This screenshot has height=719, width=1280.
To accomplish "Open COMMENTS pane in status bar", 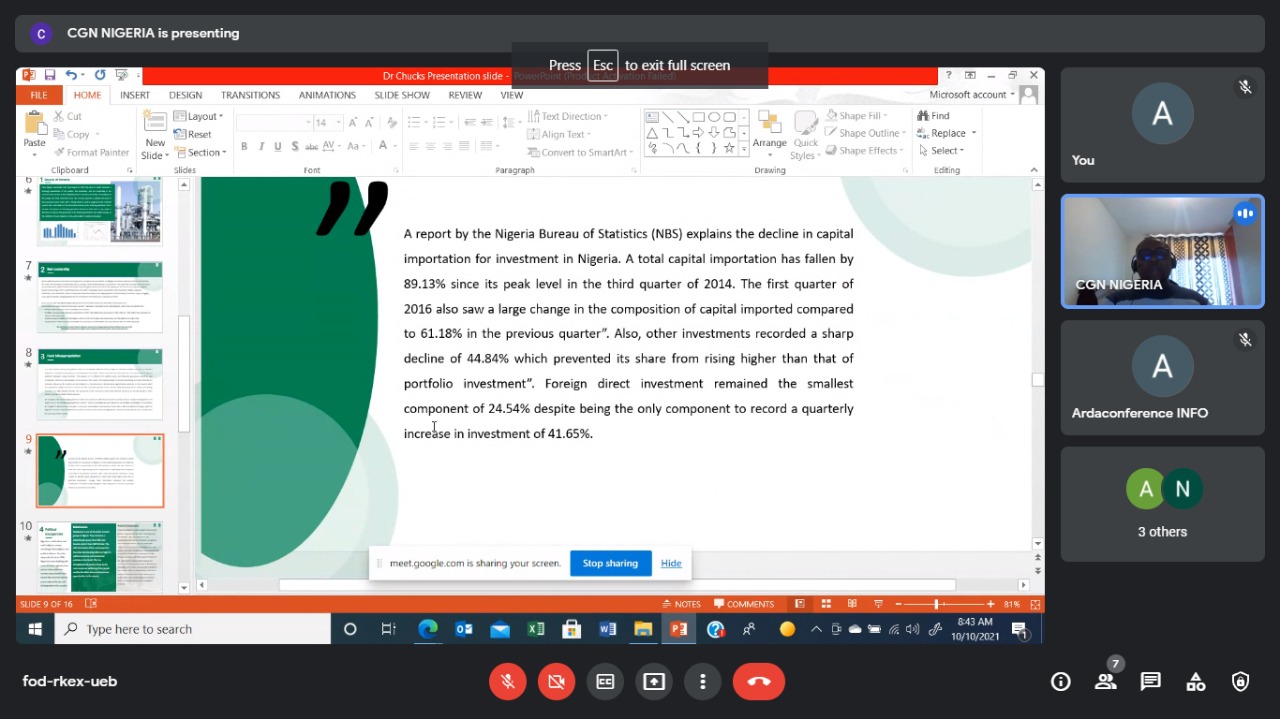I will point(744,604).
